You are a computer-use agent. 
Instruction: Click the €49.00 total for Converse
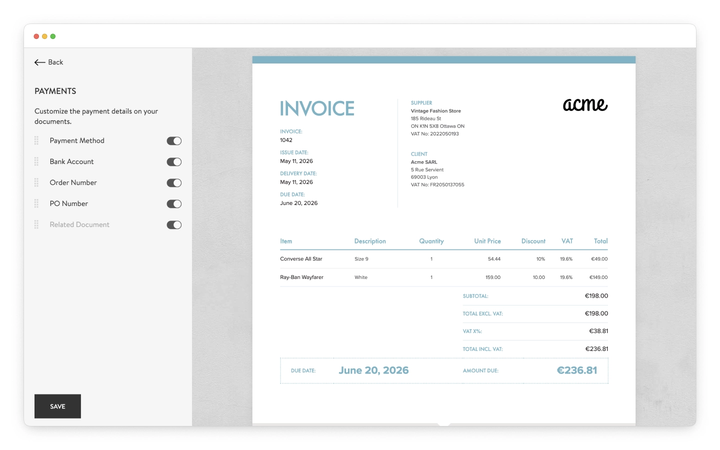(599, 259)
